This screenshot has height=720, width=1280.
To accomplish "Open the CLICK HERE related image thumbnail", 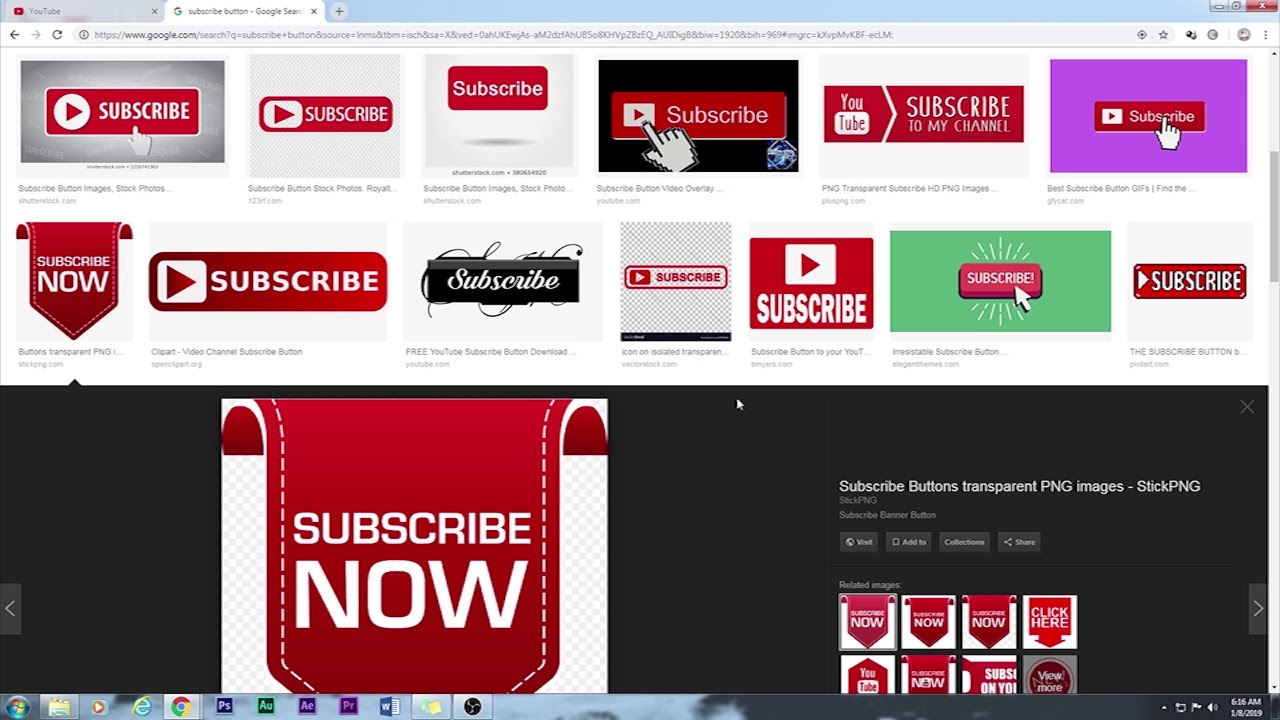I will [x=1049, y=621].
